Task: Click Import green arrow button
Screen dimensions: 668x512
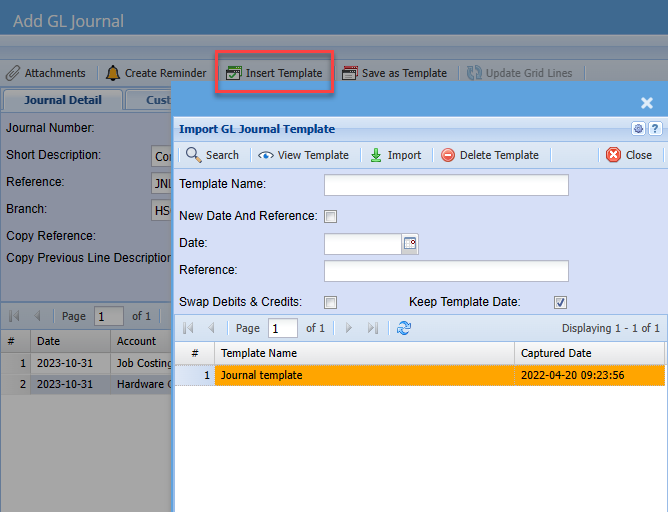Action: pos(395,155)
